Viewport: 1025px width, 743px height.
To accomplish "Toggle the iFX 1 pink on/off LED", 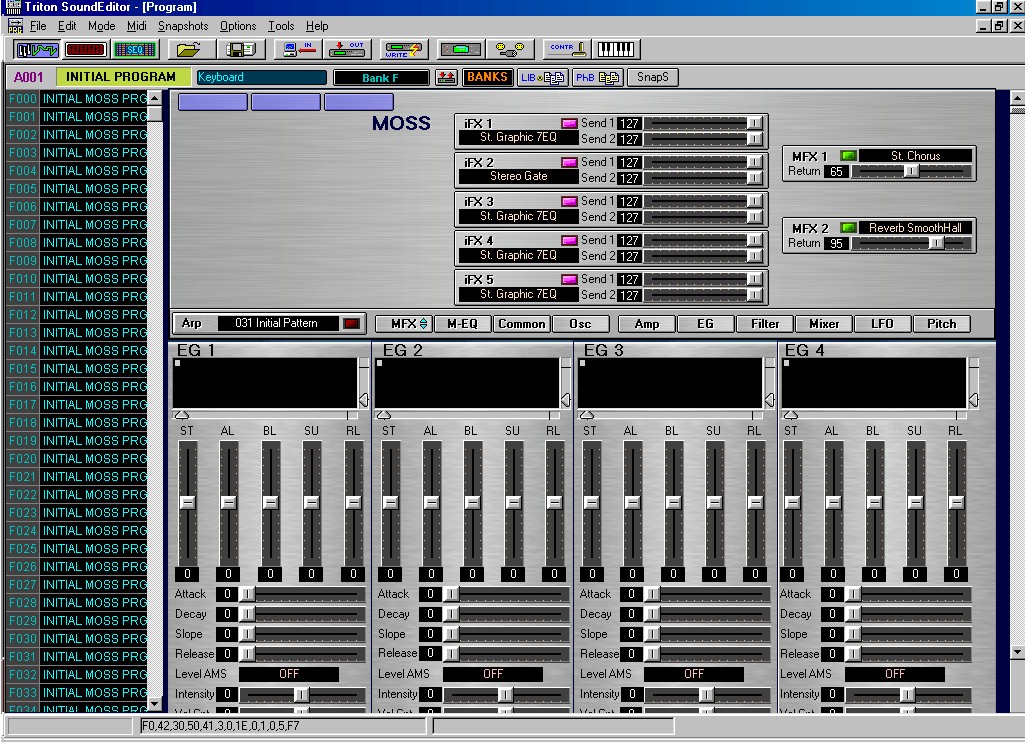I will tap(569, 123).
